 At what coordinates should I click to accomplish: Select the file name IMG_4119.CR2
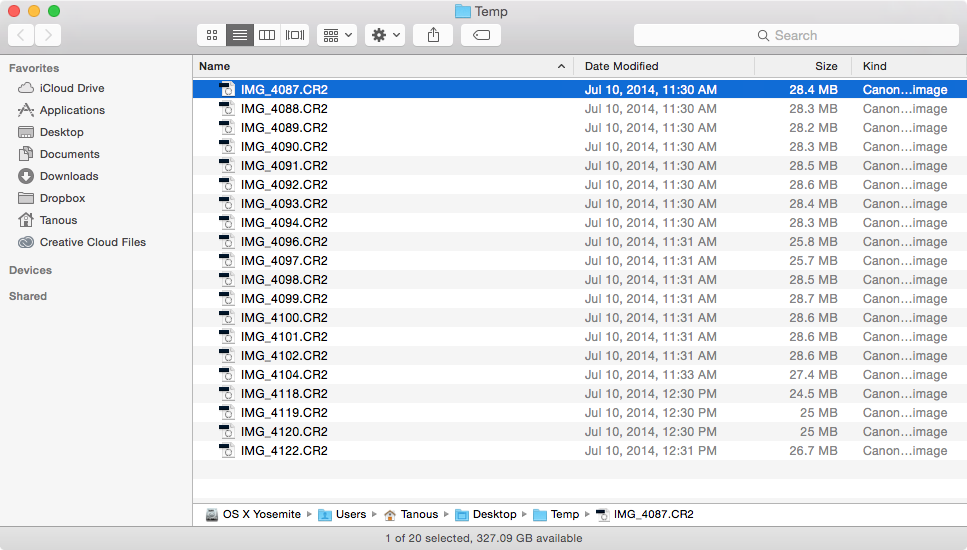tap(284, 412)
